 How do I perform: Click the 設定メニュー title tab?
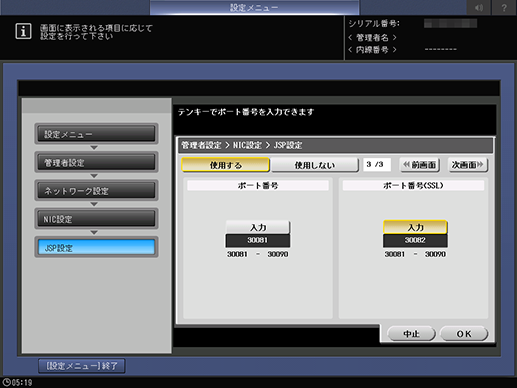click(254, 7)
